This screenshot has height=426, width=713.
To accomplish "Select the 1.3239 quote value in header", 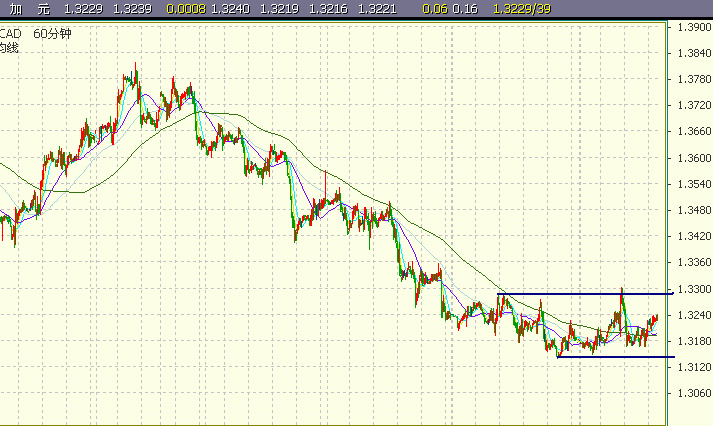I will 132,9.
